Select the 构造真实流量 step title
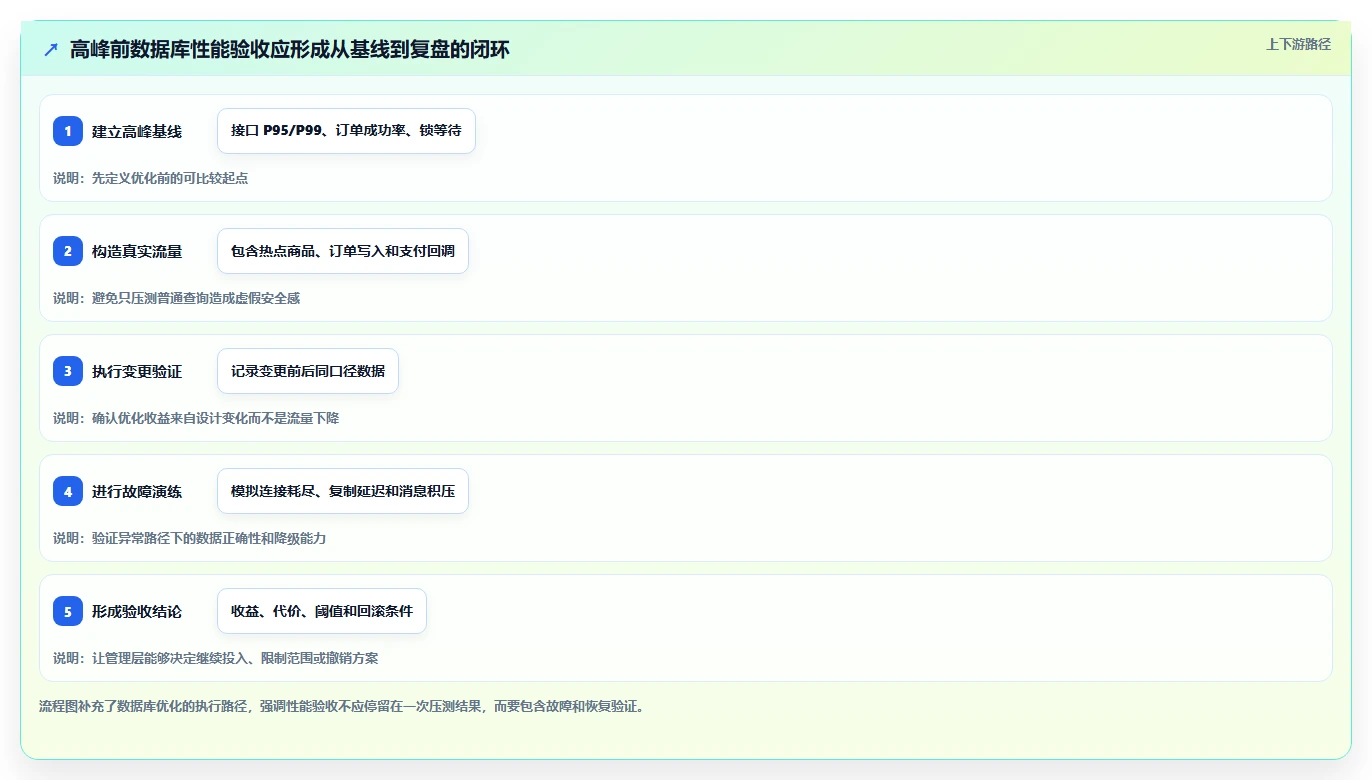 point(137,251)
